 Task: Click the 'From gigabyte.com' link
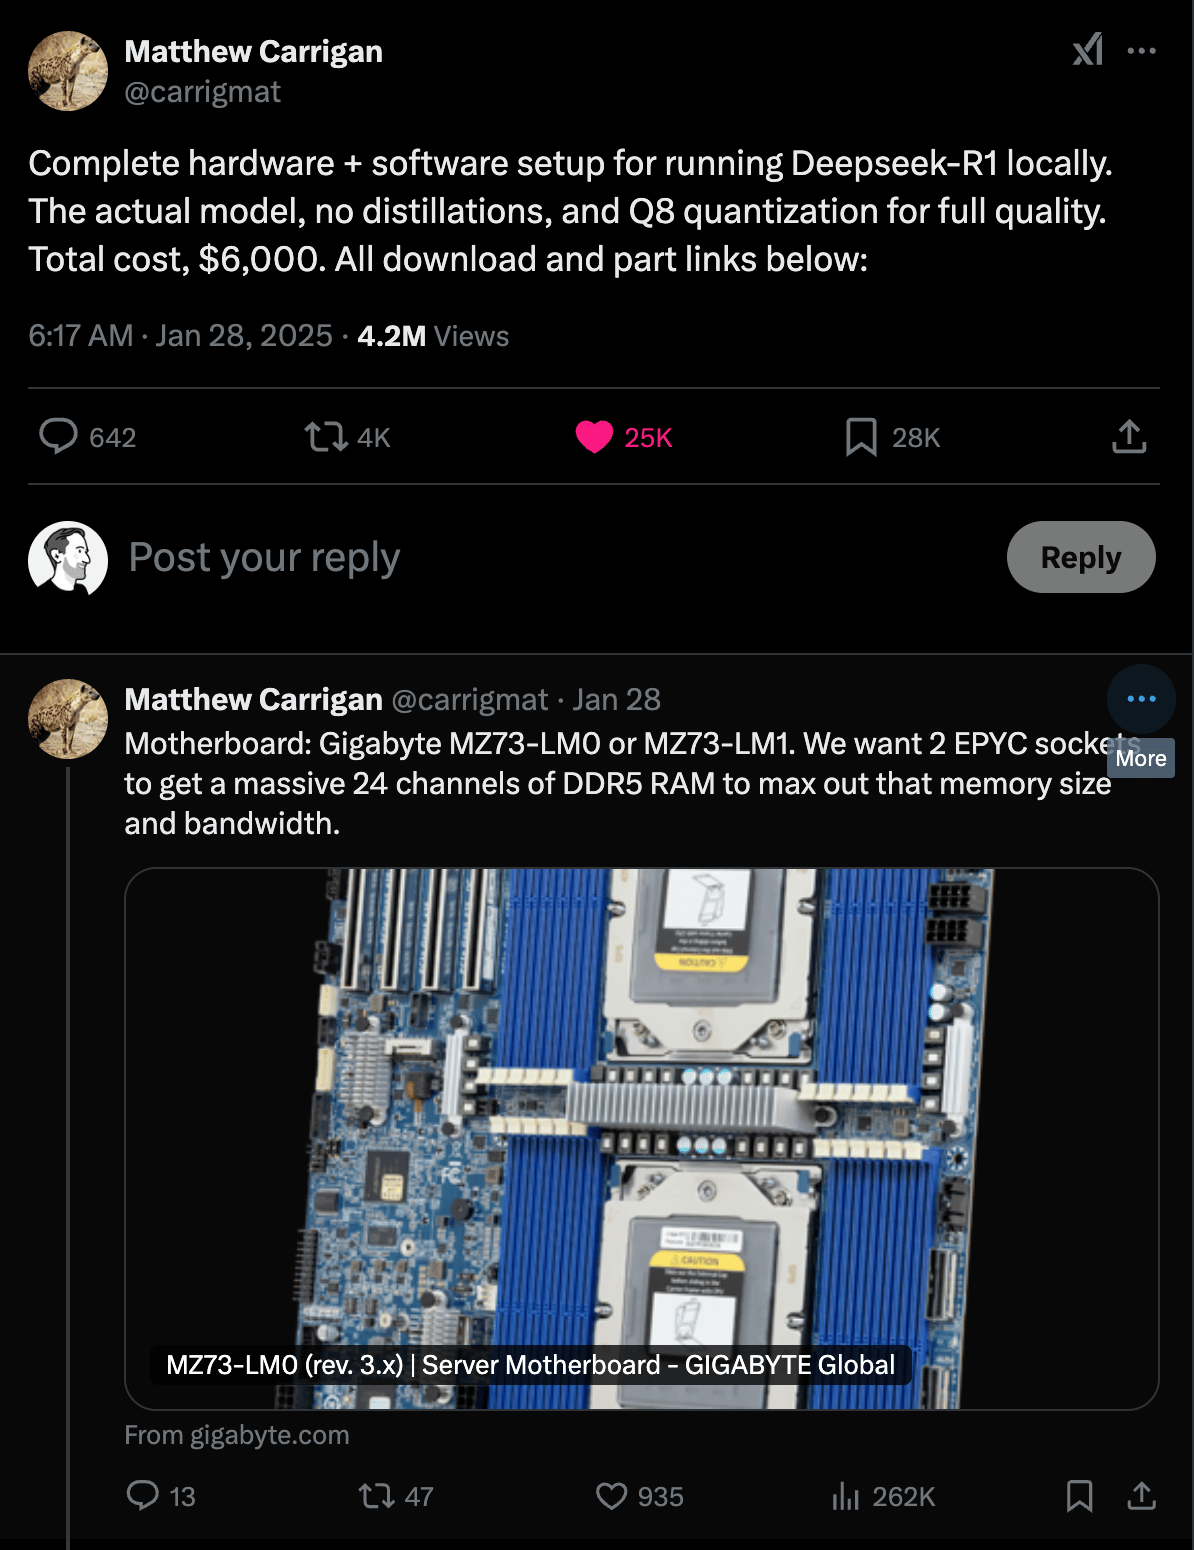(237, 1435)
